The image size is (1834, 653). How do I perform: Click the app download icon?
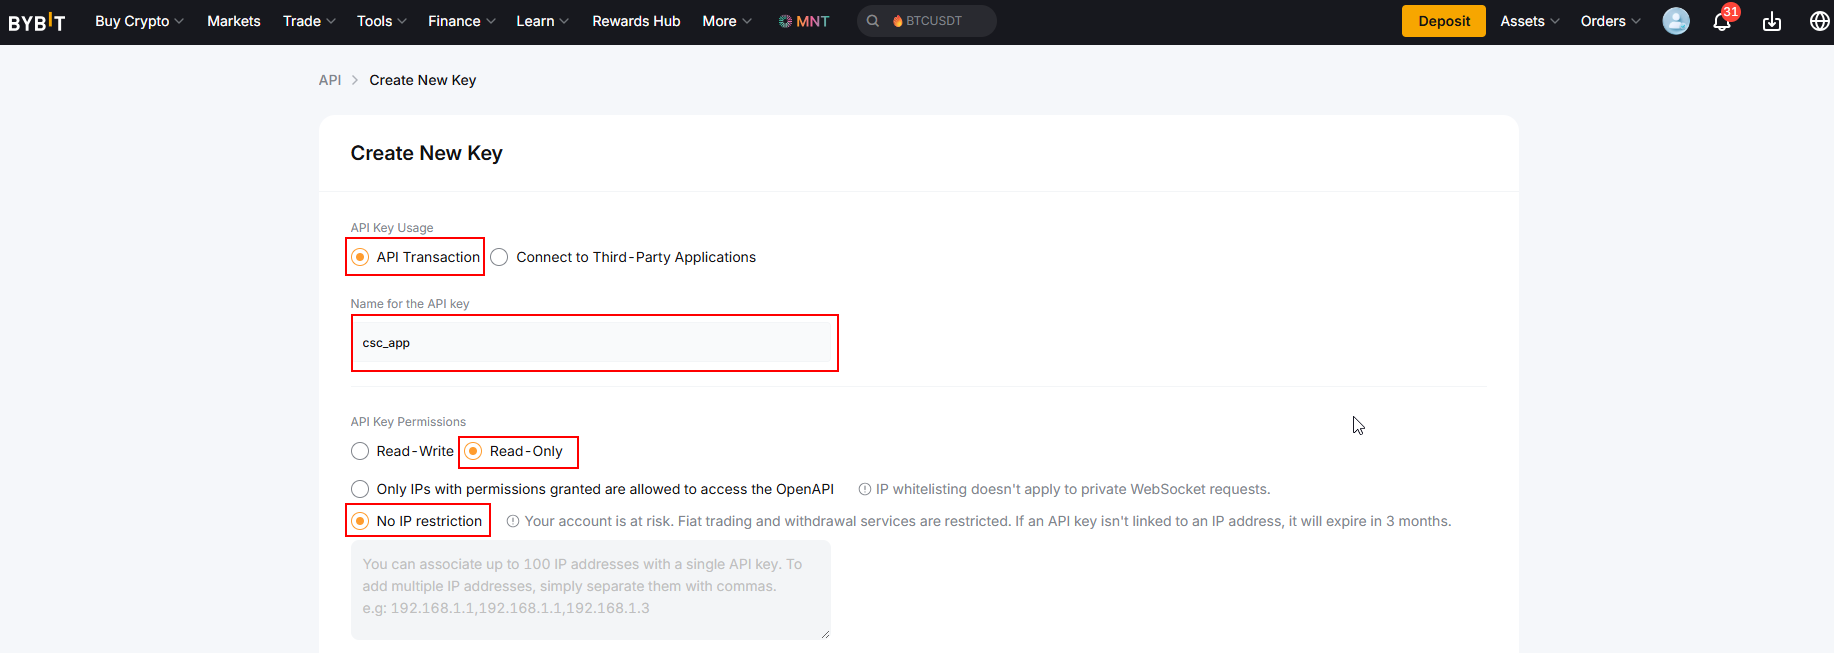coord(1772,21)
